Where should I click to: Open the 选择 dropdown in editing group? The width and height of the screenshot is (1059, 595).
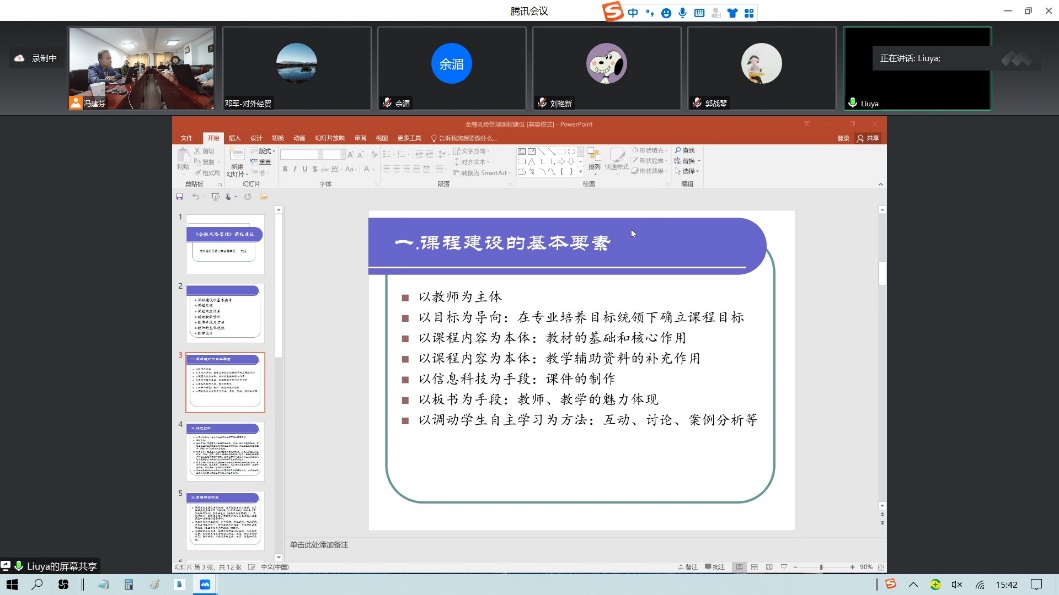[687, 171]
